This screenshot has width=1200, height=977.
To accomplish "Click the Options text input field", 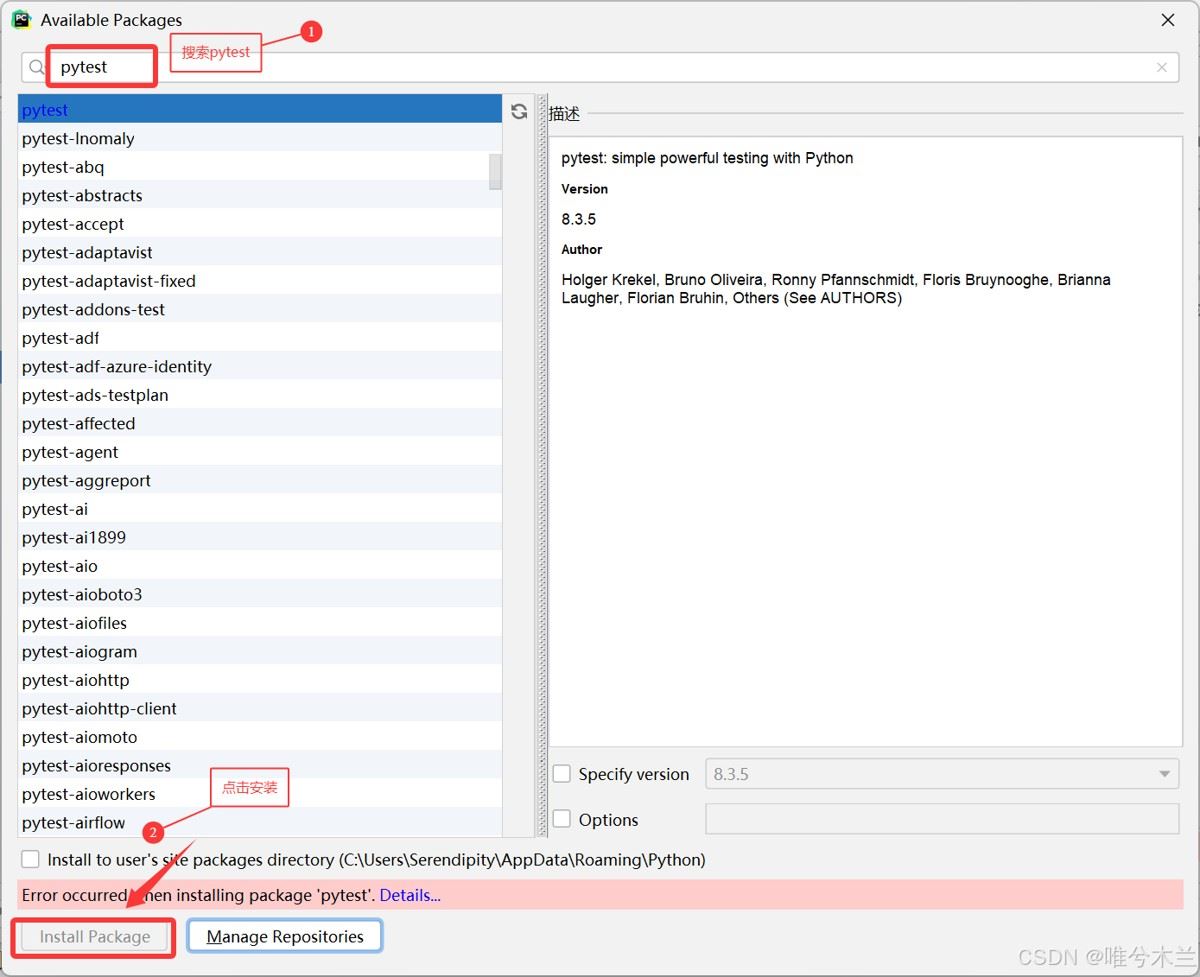I will 942,819.
